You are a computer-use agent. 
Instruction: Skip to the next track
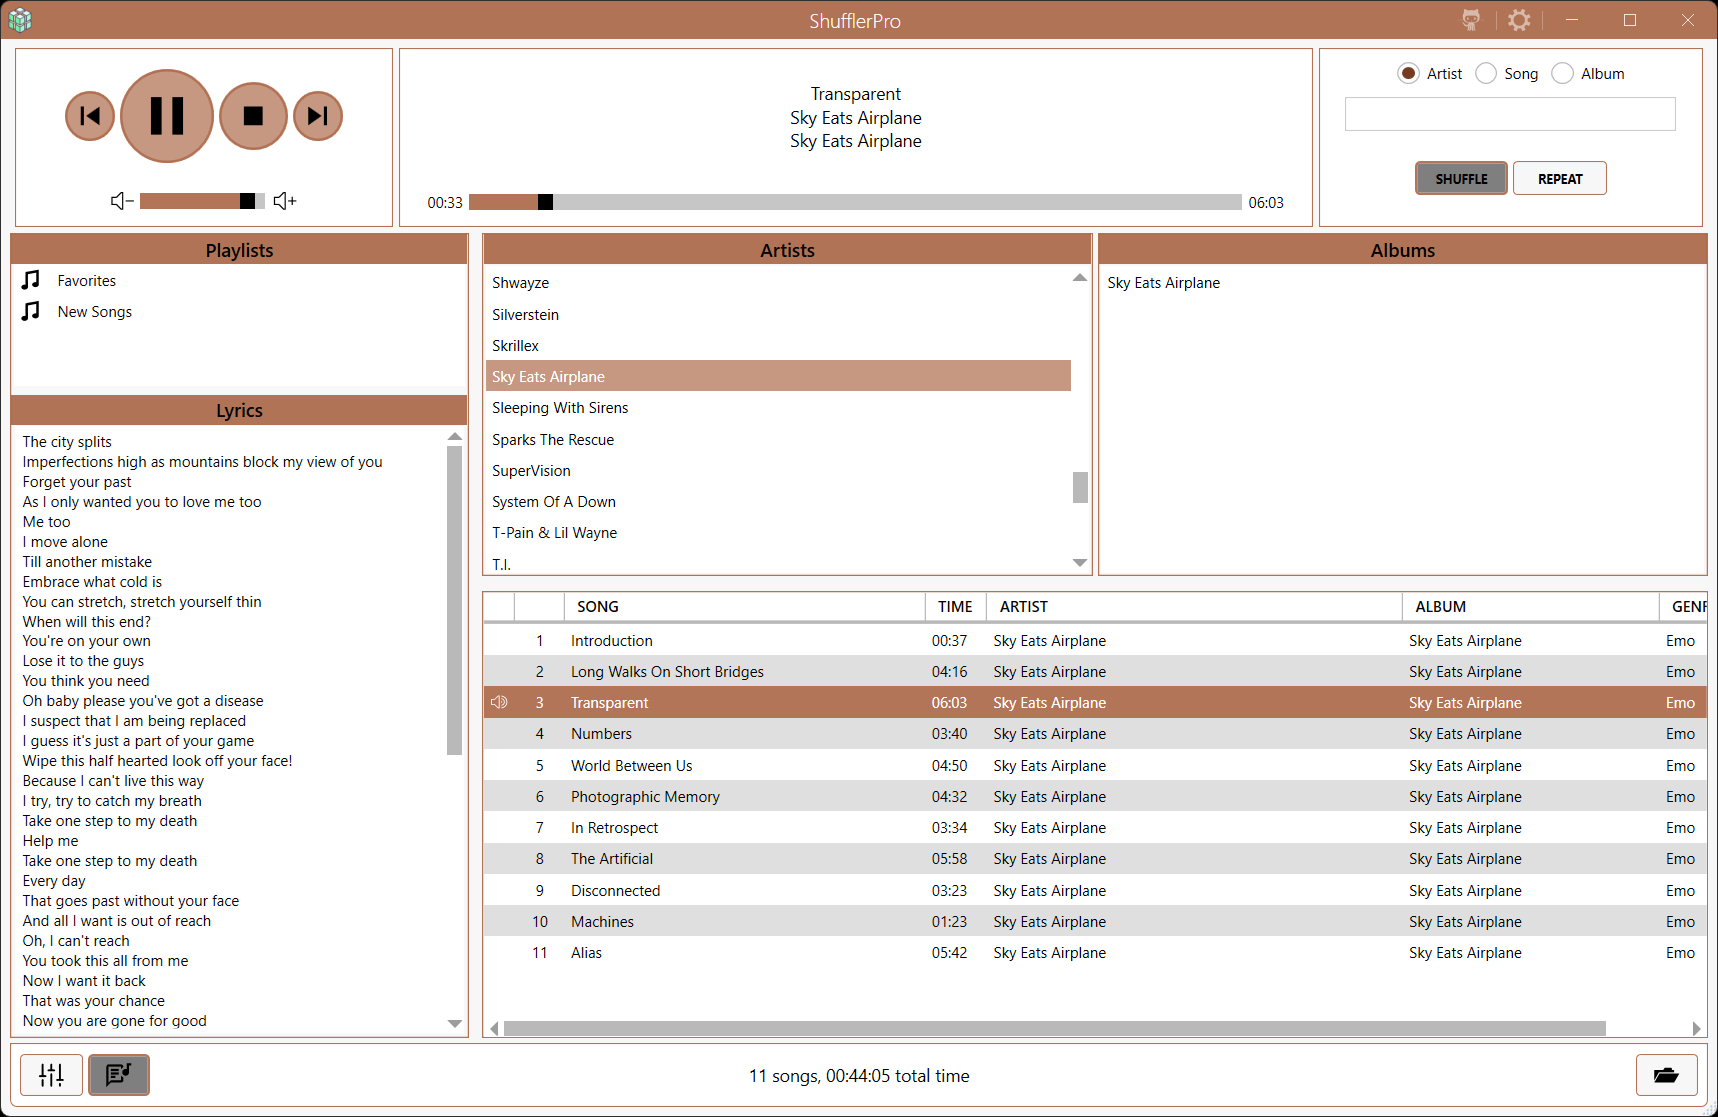[318, 116]
